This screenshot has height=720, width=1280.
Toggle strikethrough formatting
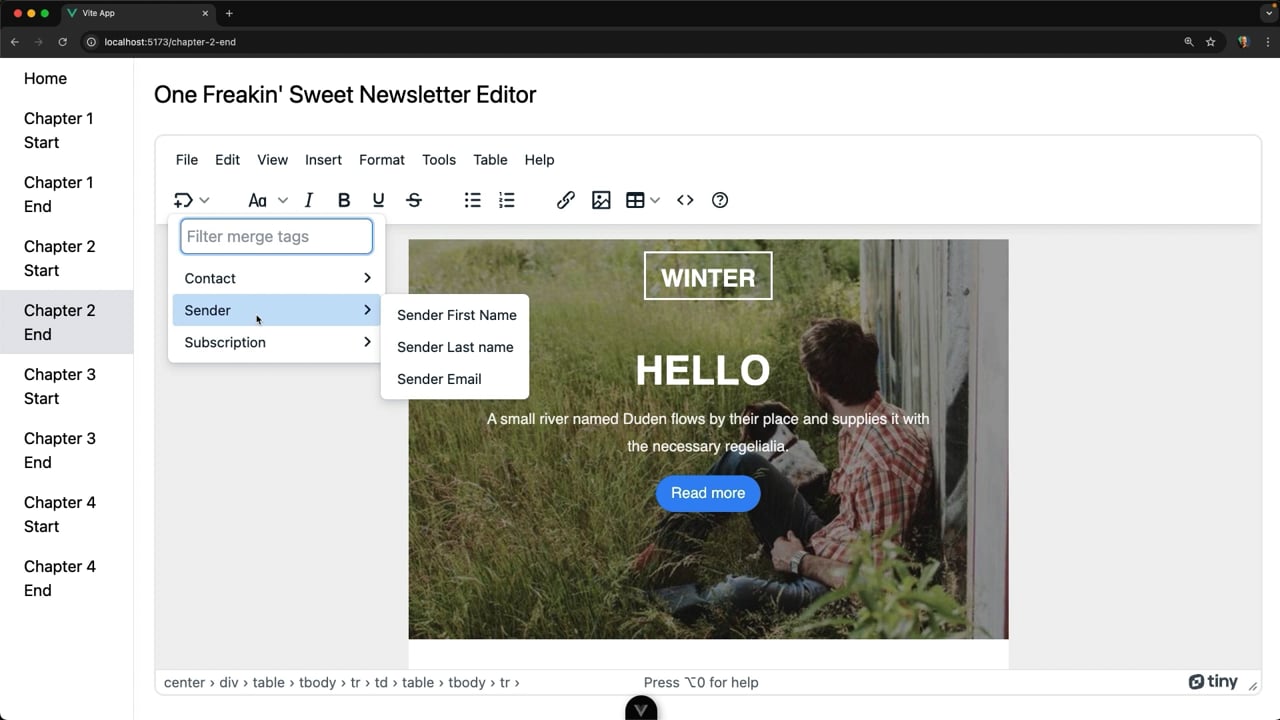coord(414,200)
